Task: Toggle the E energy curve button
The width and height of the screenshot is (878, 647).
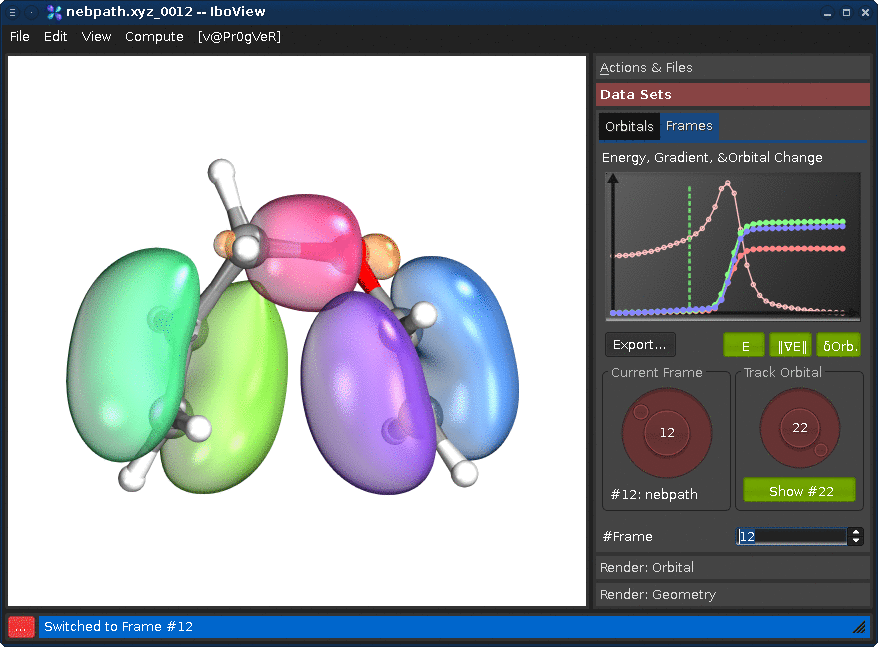Action: point(744,346)
